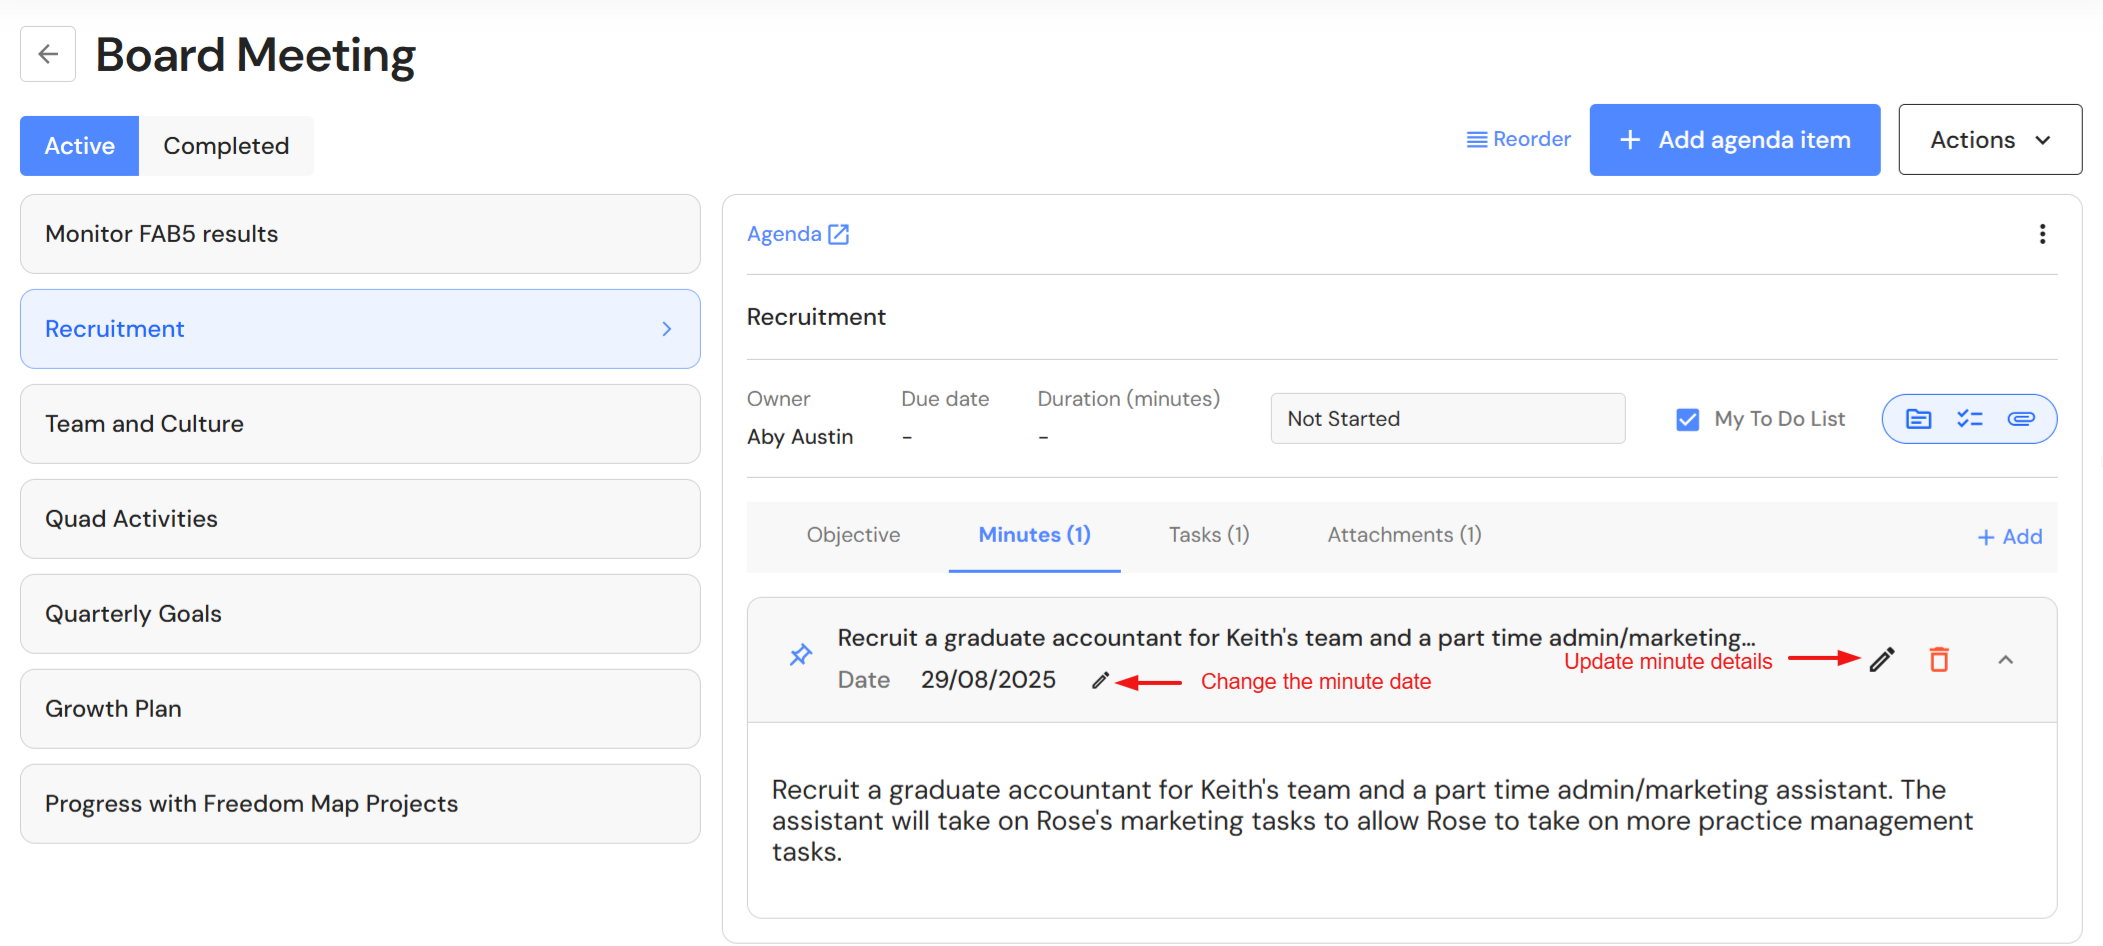Open the Agenda external link
The image size is (2103, 946).
coord(798,234)
